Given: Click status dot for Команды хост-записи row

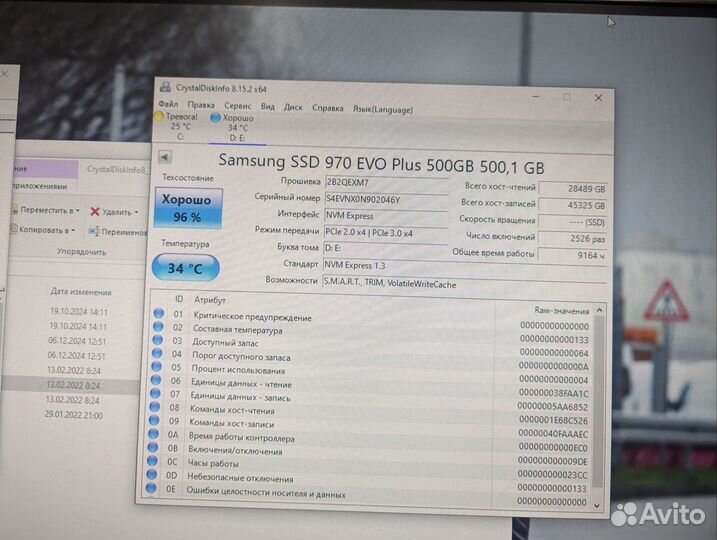Looking at the screenshot, I should coord(154,420).
